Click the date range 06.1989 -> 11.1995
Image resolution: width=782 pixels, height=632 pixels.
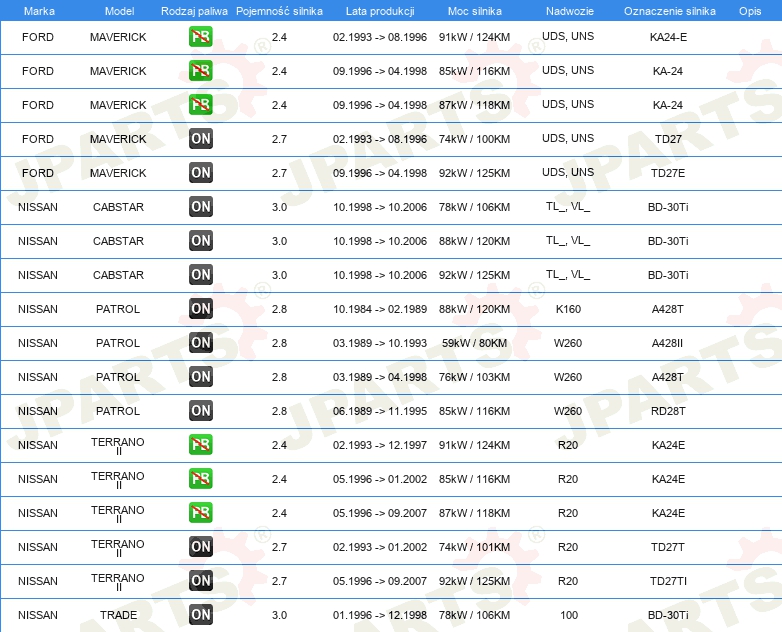click(380, 411)
